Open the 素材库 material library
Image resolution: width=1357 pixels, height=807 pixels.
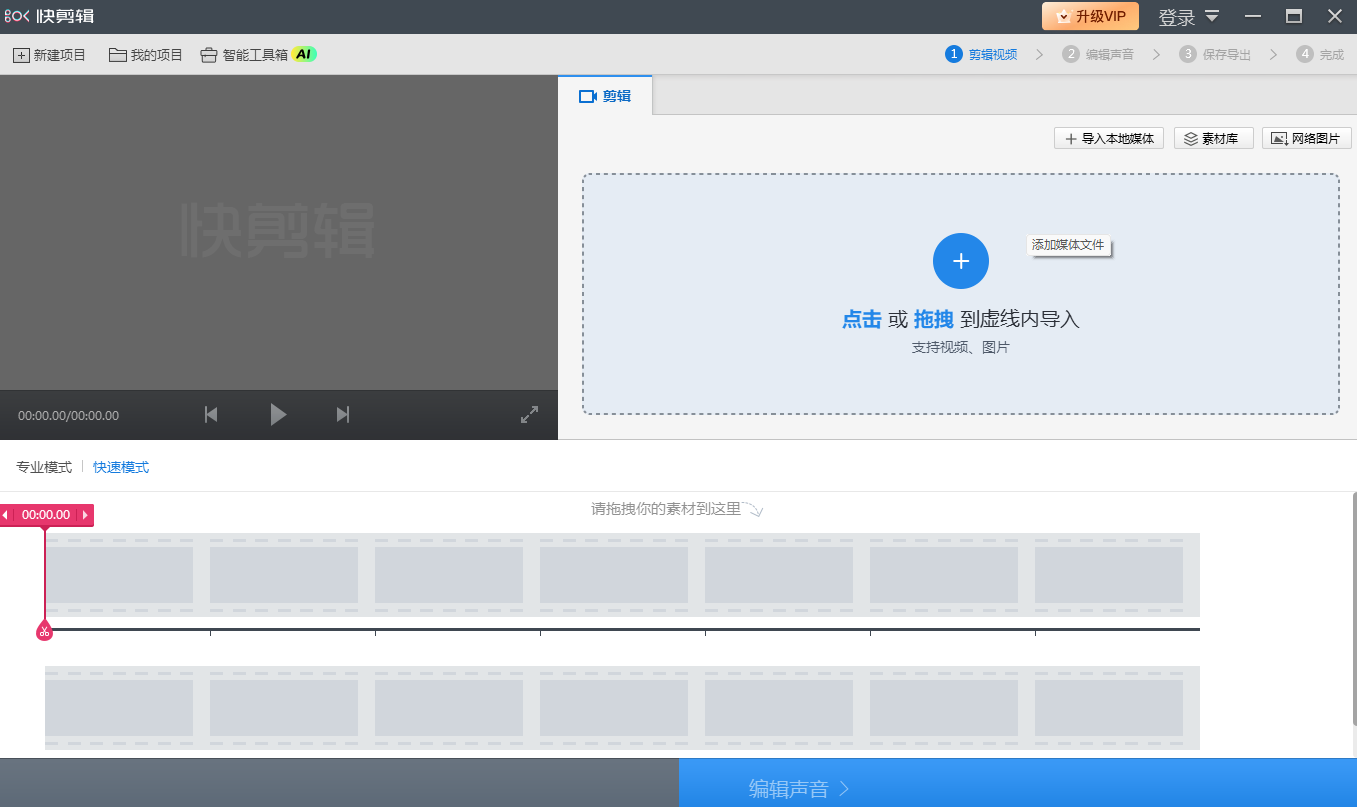(x=1213, y=139)
